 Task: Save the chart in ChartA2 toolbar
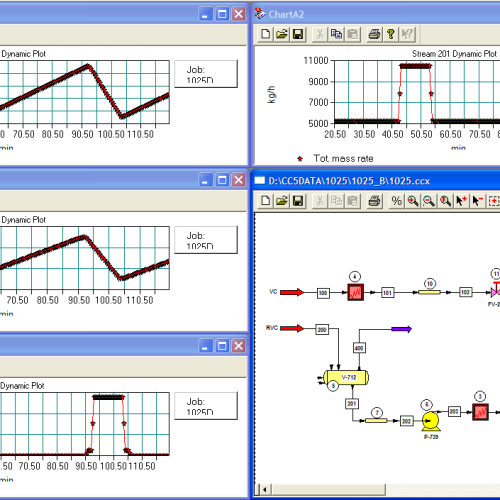[x=298, y=34]
